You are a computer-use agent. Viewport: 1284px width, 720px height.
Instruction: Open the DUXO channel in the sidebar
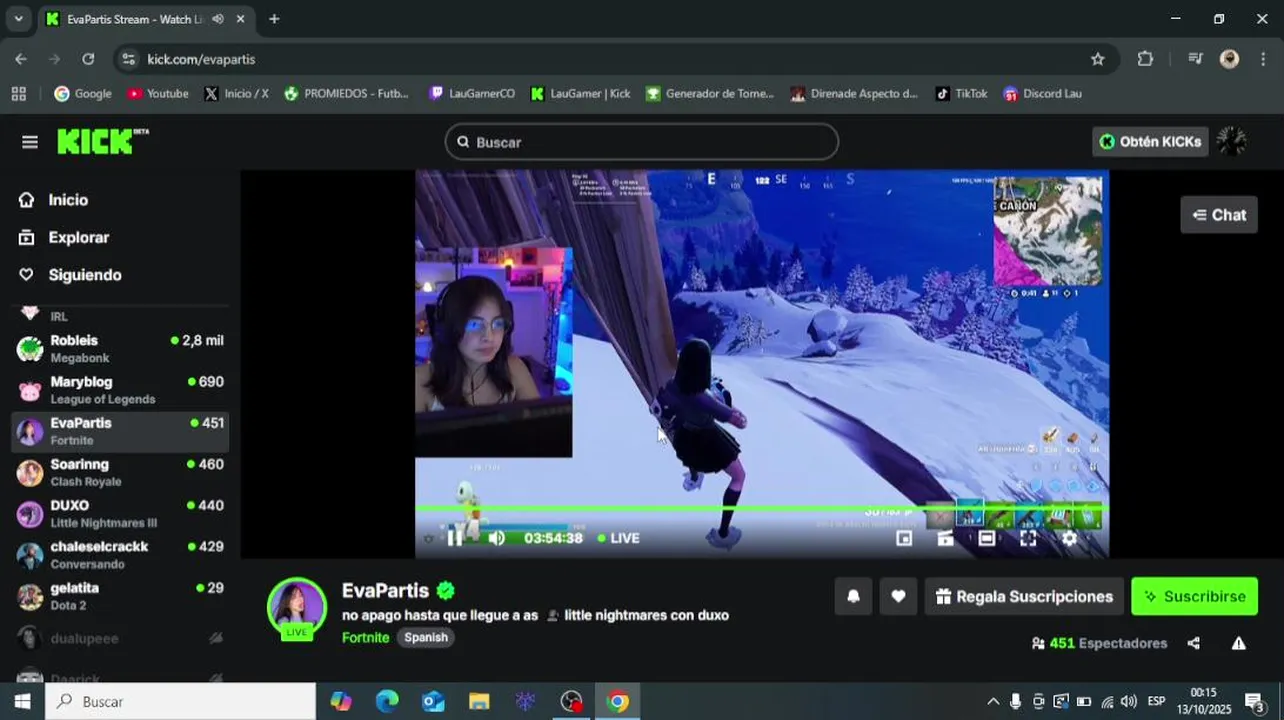[x=120, y=513]
